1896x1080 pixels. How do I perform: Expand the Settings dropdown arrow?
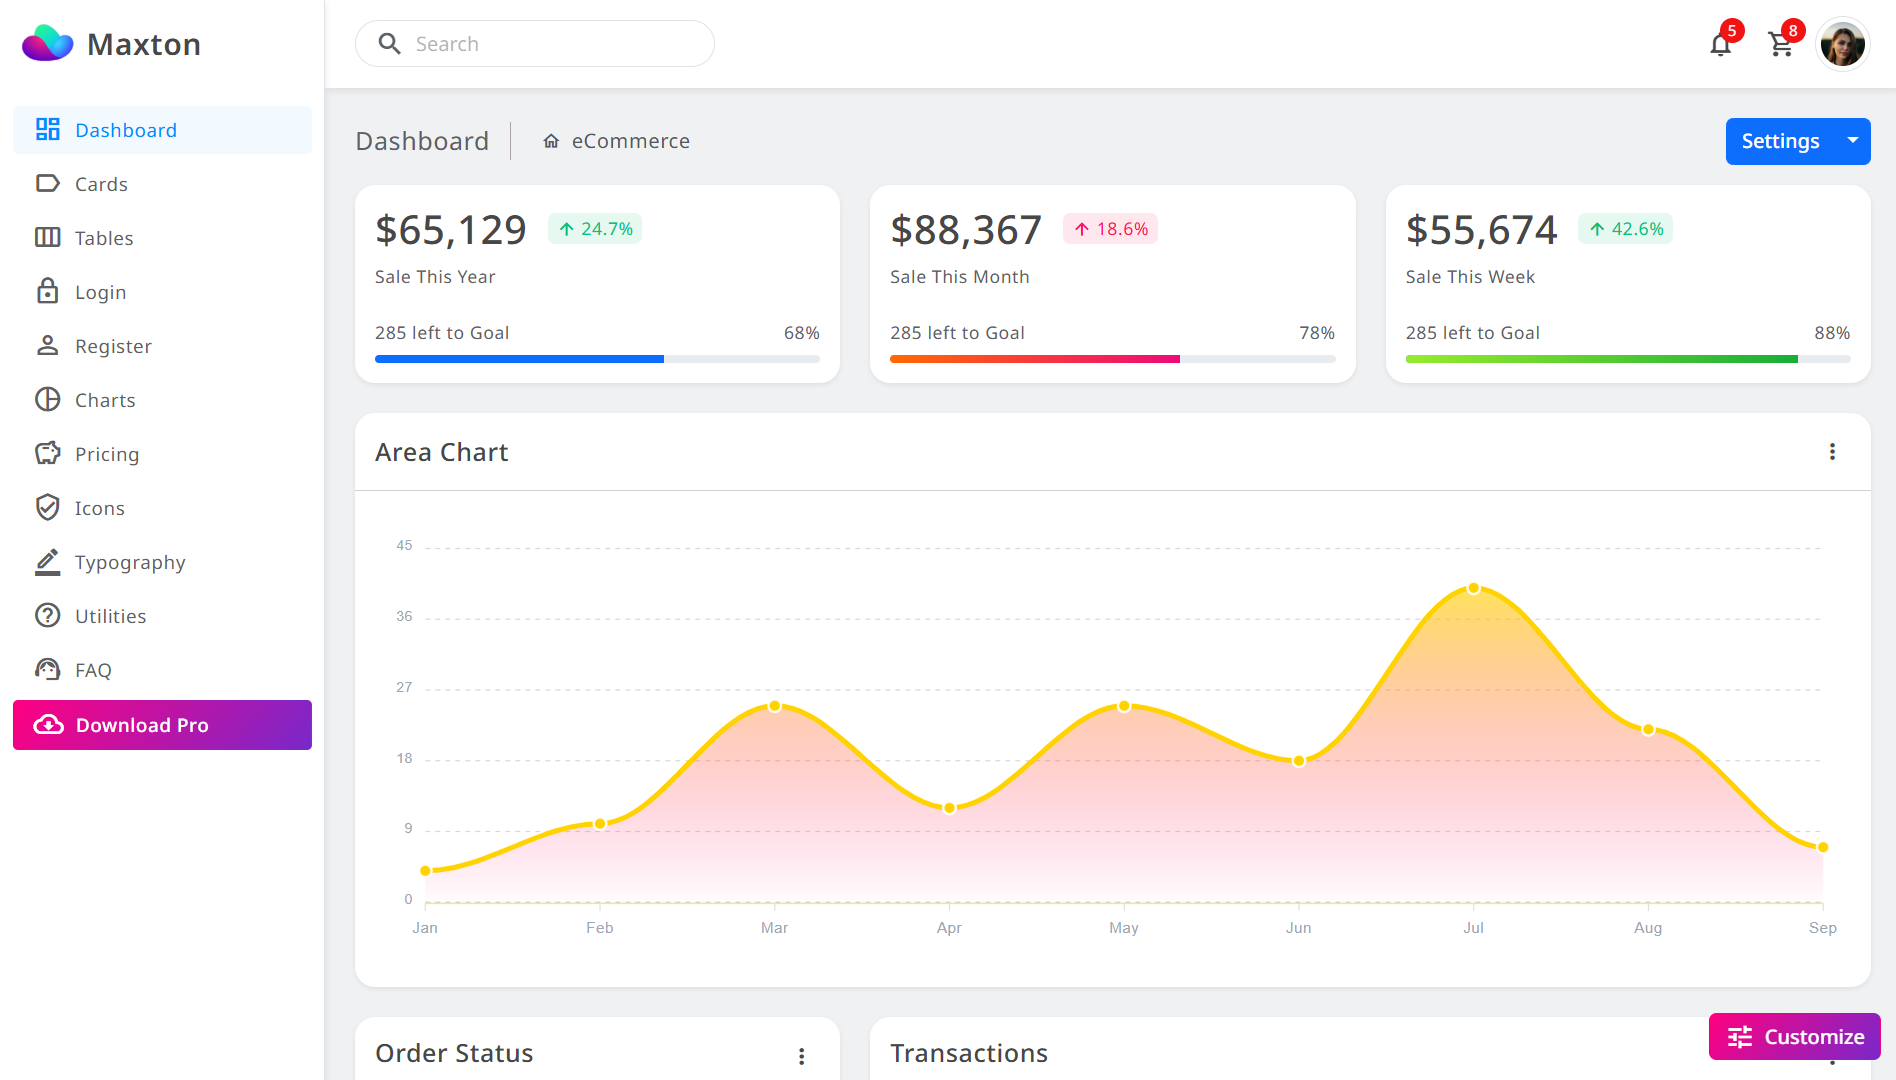1852,141
